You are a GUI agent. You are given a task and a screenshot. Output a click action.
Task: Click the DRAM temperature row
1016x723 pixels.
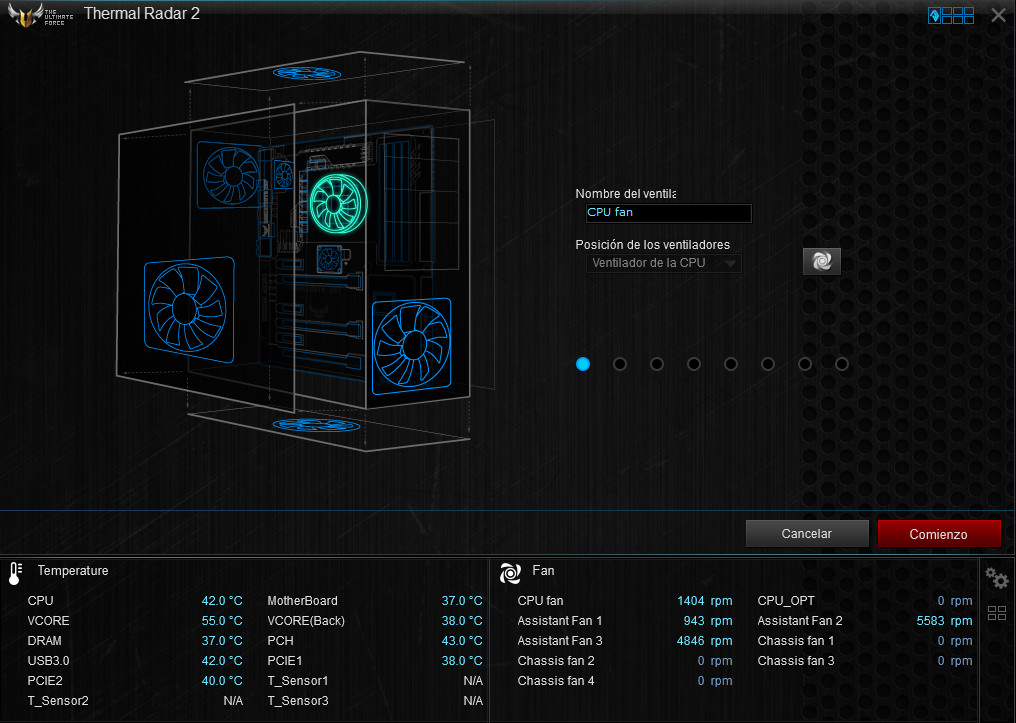point(135,641)
